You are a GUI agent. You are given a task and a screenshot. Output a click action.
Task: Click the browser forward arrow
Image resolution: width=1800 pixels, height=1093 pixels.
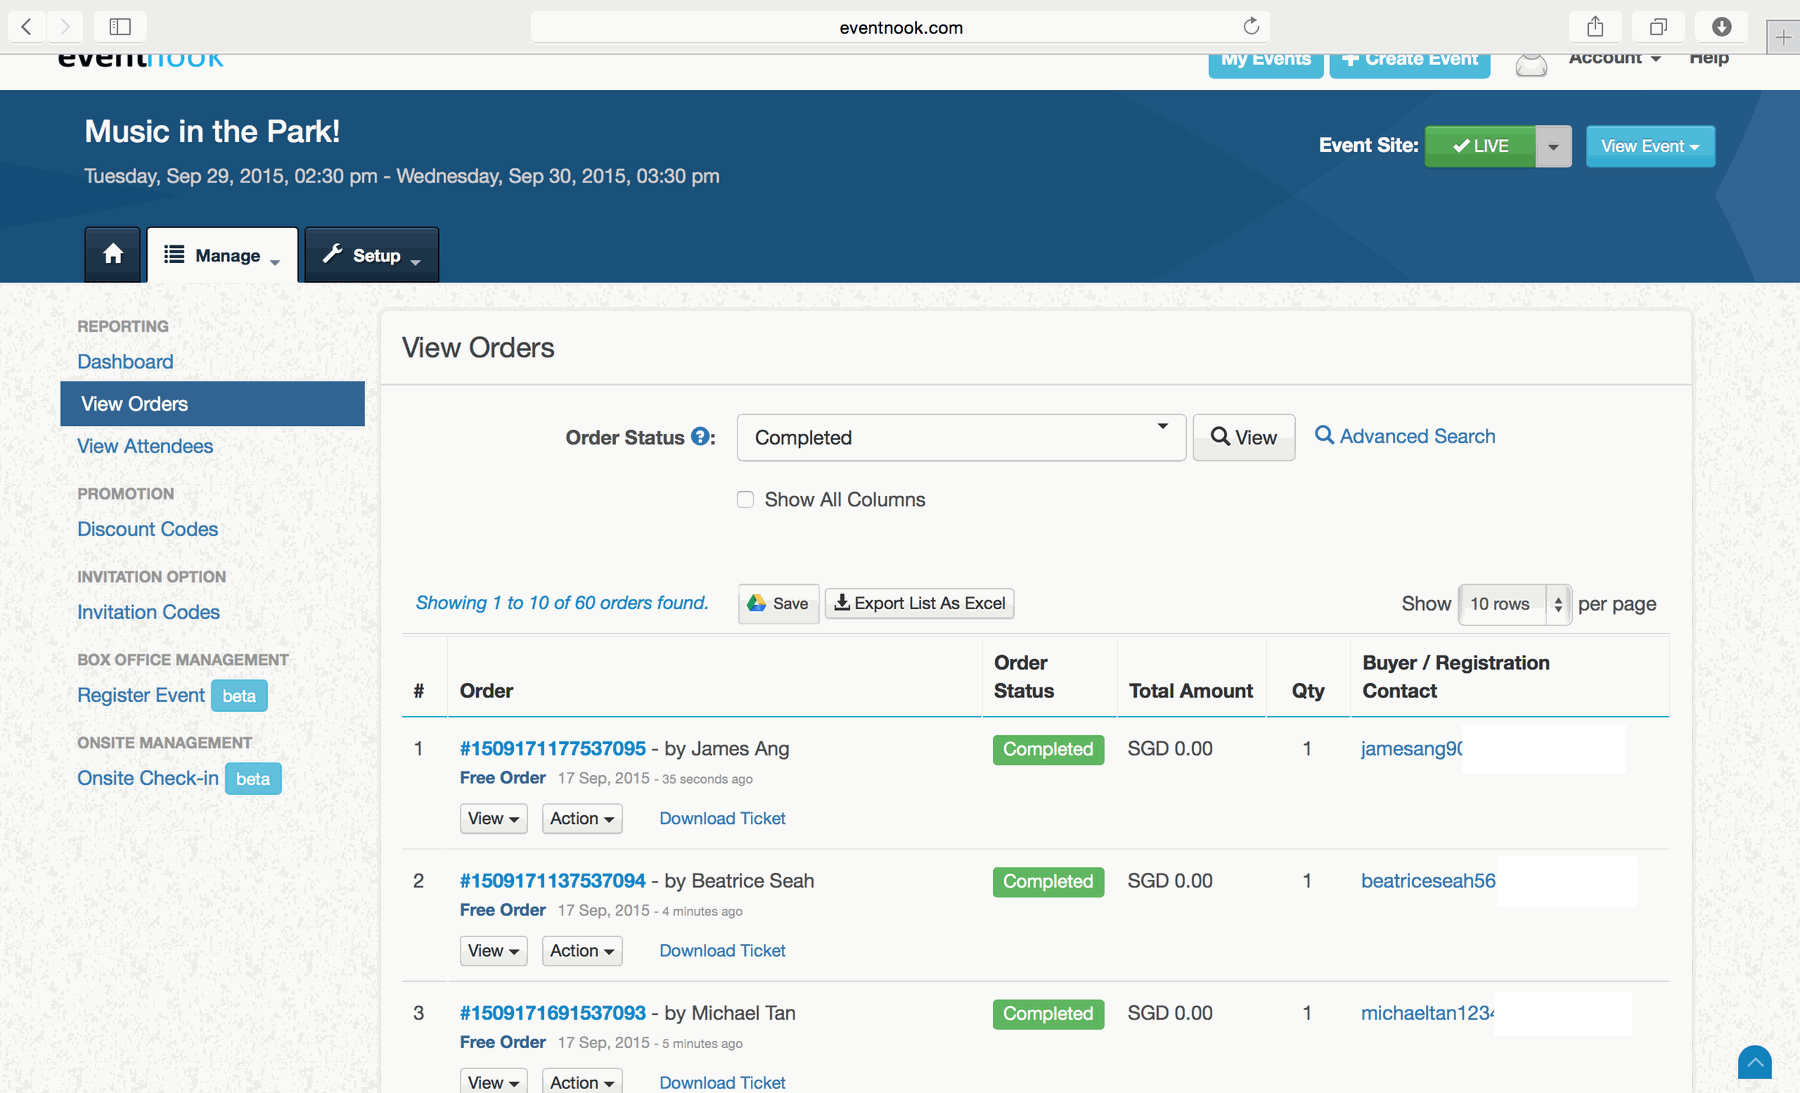click(65, 27)
